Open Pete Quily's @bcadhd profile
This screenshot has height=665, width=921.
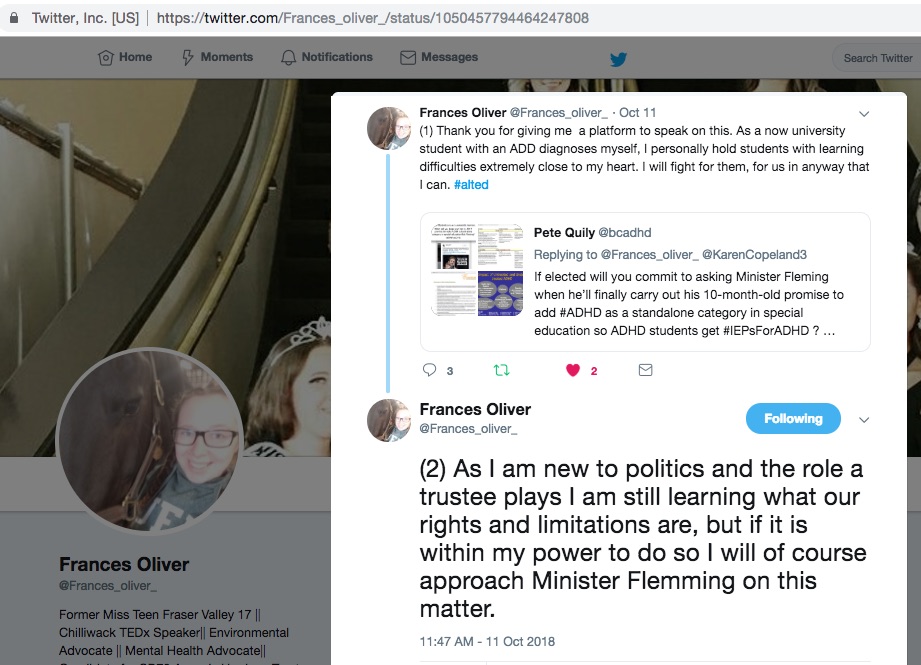point(624,233)
